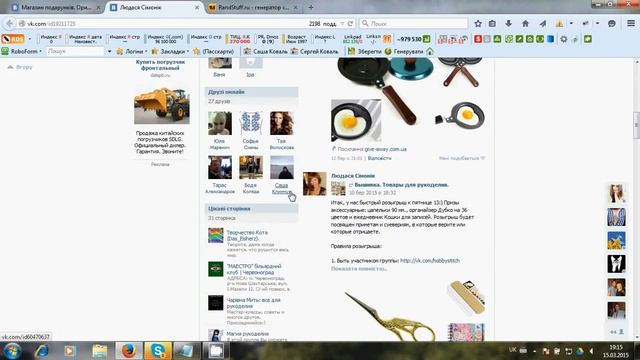Screen dimensions: 640x360
Task: Open the media player taskbar icon
Action: coord(70,351)
